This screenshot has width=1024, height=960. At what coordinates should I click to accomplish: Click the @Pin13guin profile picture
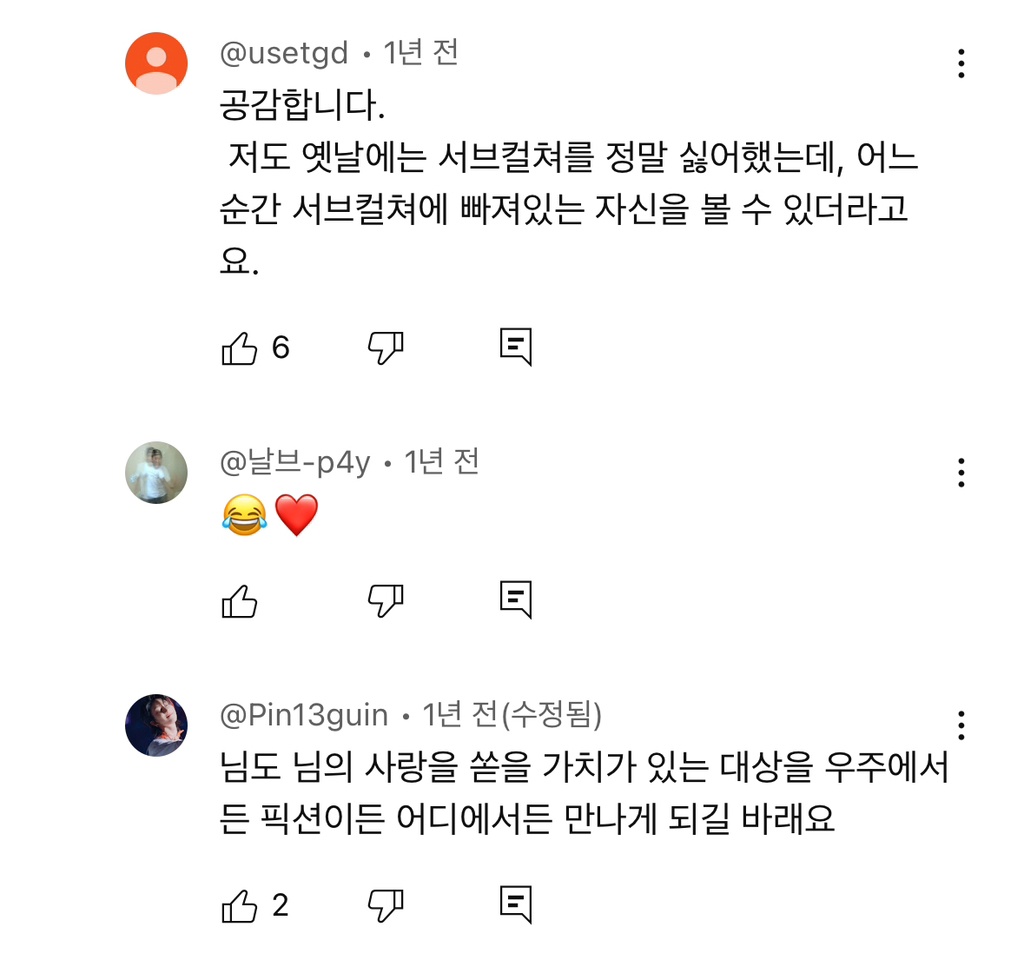pos(156,725)
